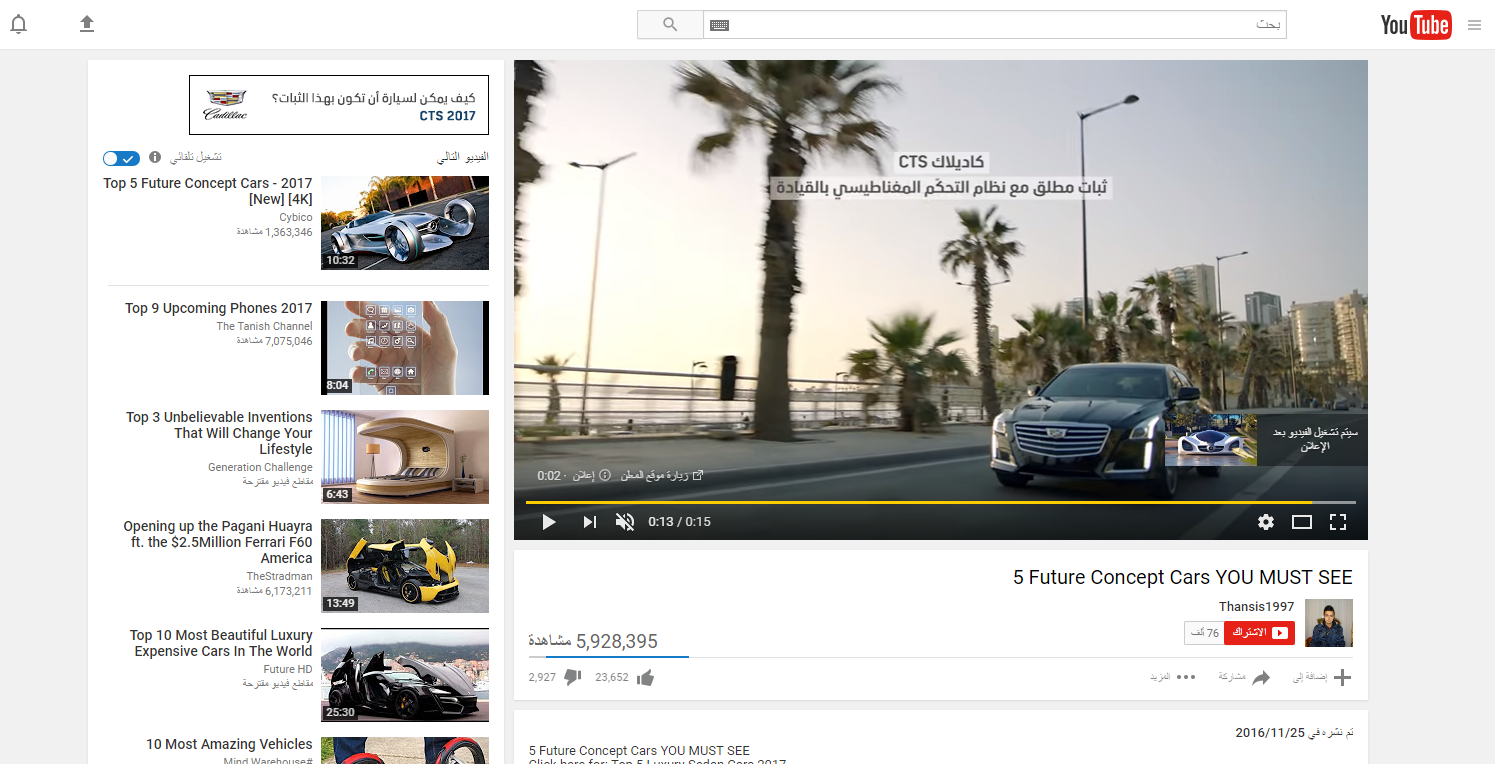Open the Cadillac CTS 2017 ad banner
This screenshot has height=764, width=1495.
tap(339, 105)
